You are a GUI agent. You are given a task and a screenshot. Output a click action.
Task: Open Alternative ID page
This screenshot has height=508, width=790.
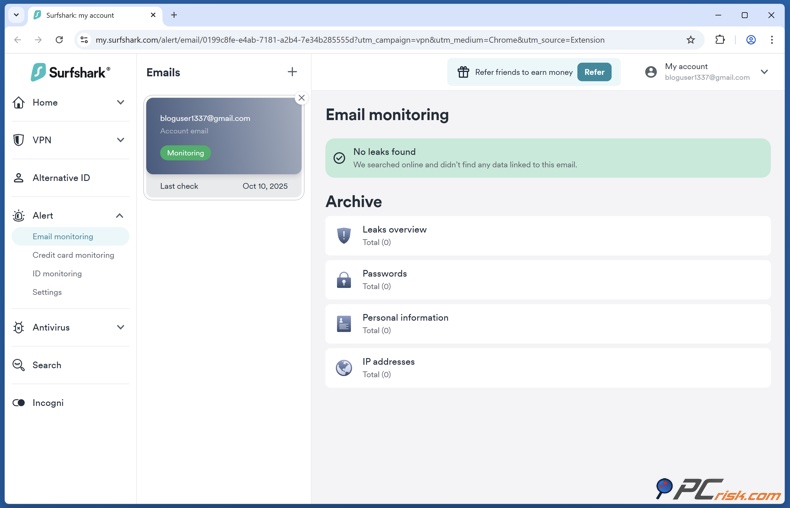pyautogui.click(x=60, y=178)
